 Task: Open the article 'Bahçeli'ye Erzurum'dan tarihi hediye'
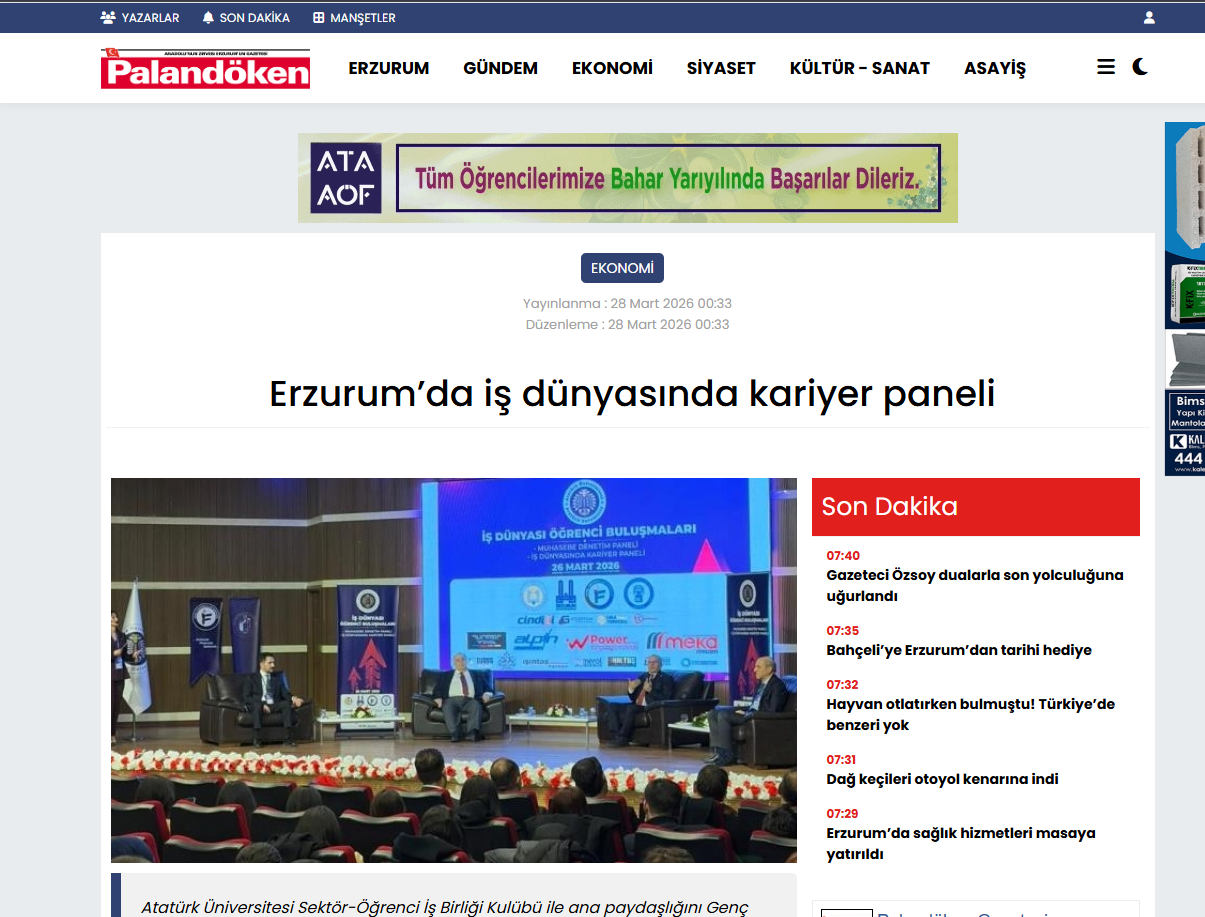958,650
